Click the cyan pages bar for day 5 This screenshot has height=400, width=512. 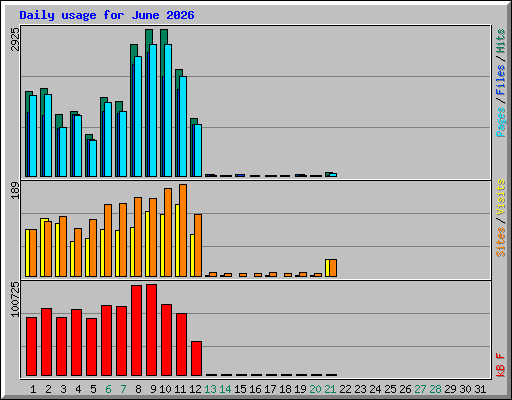pyautogui.click(x=93, y=158)
